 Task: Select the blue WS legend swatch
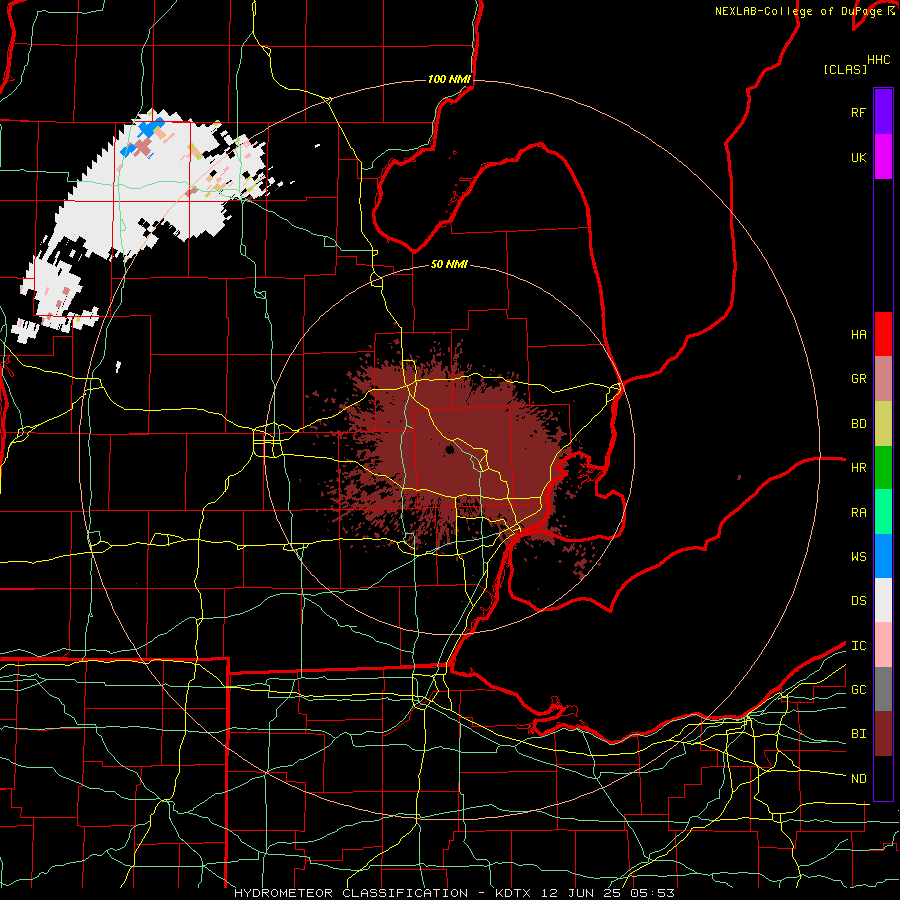[883, 556]
